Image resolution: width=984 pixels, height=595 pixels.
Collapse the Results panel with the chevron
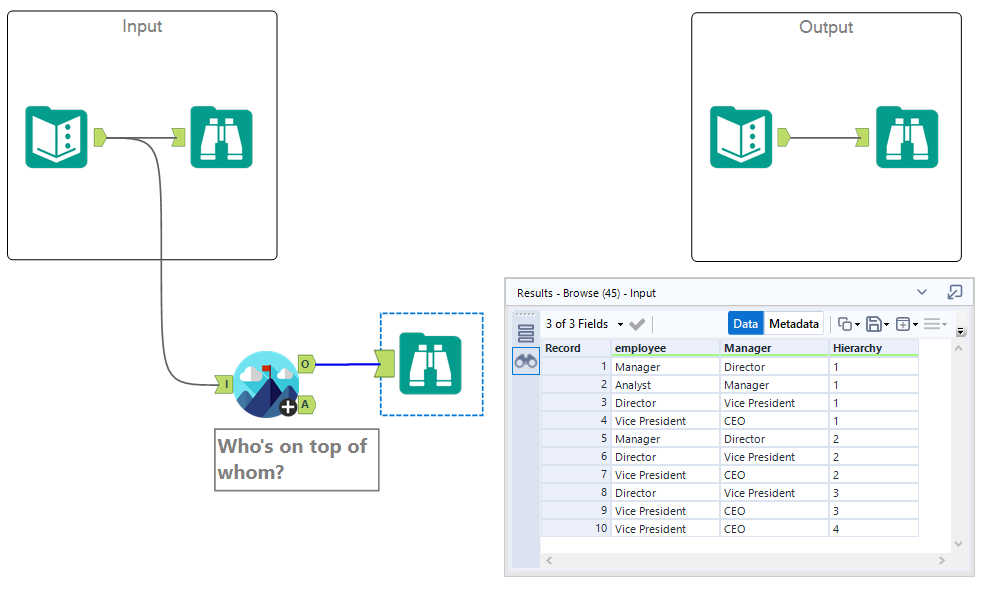point(922,292)
